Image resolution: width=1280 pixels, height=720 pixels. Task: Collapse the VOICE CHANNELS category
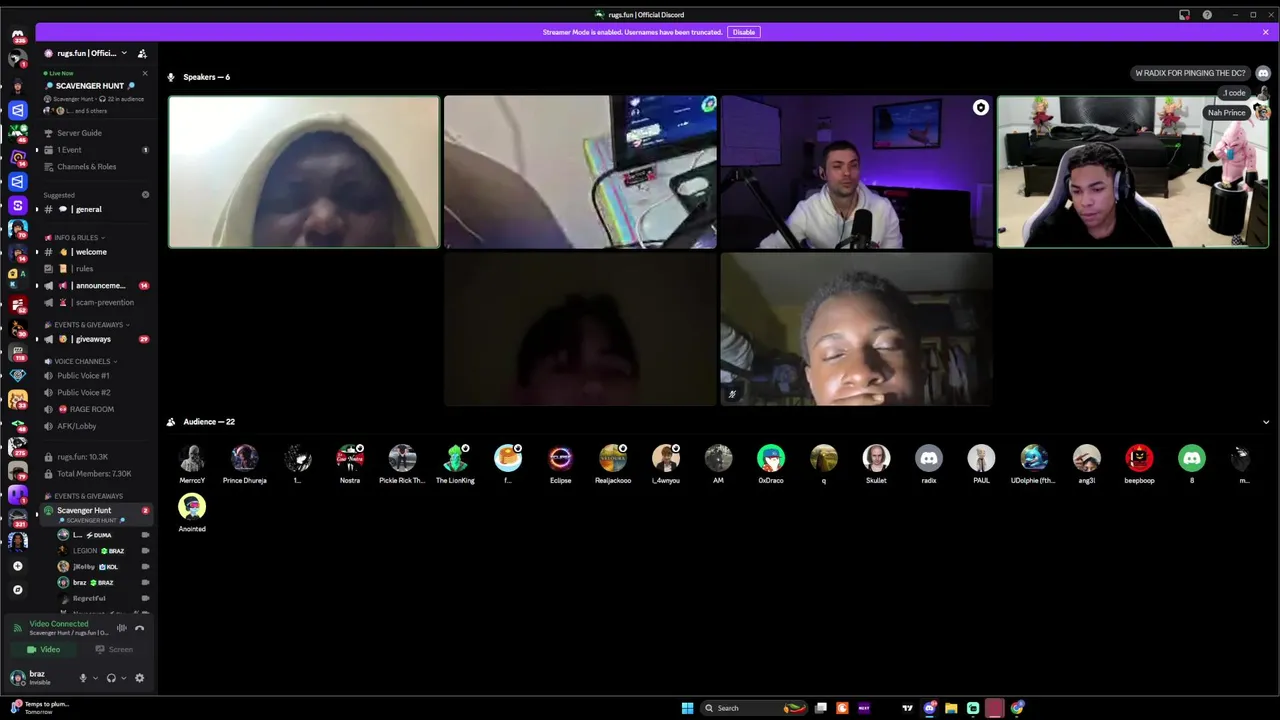[80, 361]
